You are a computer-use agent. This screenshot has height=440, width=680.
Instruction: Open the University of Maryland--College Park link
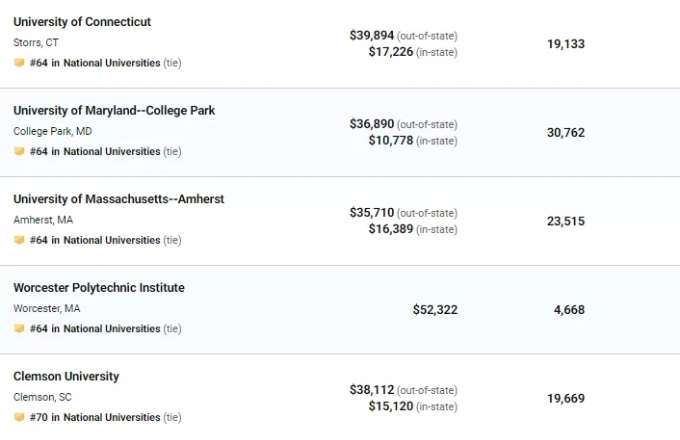click(114, 111)
